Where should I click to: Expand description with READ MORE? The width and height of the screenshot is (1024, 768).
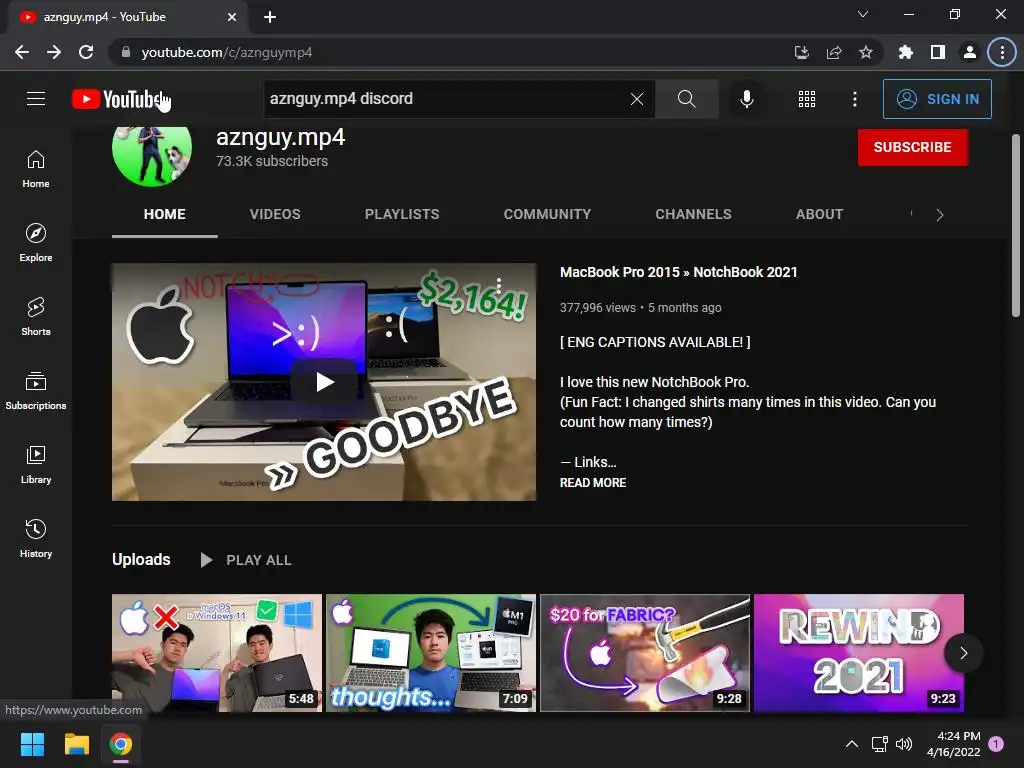click(593, 483)
